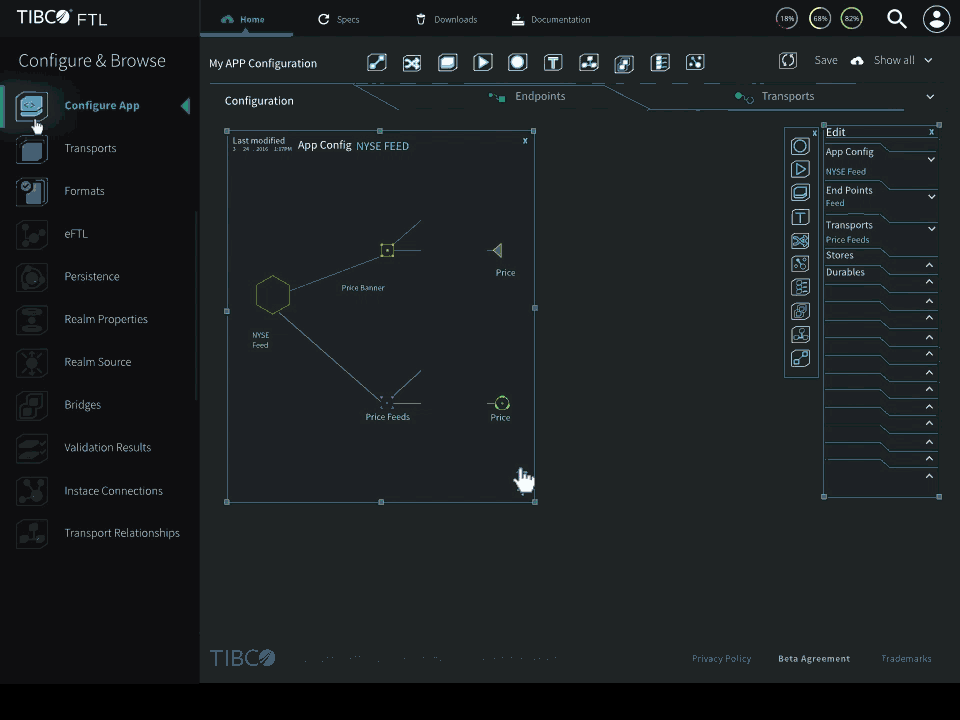Click the shuffle arrows tool in top toolbar

412,63
